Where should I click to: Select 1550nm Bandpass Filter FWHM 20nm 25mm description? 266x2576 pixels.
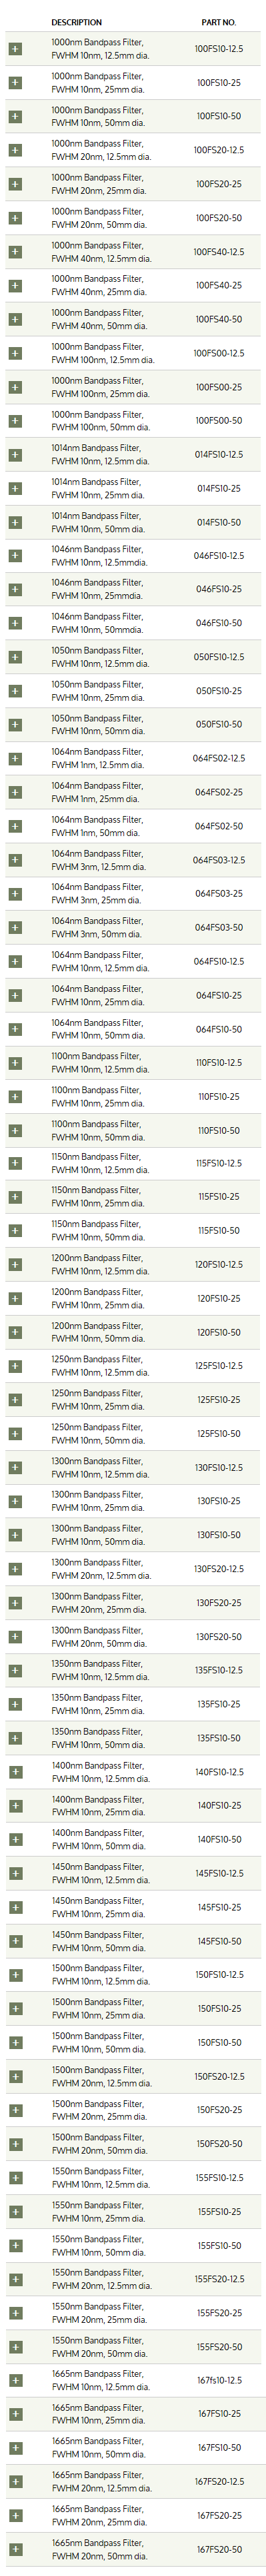point(99,2313)
